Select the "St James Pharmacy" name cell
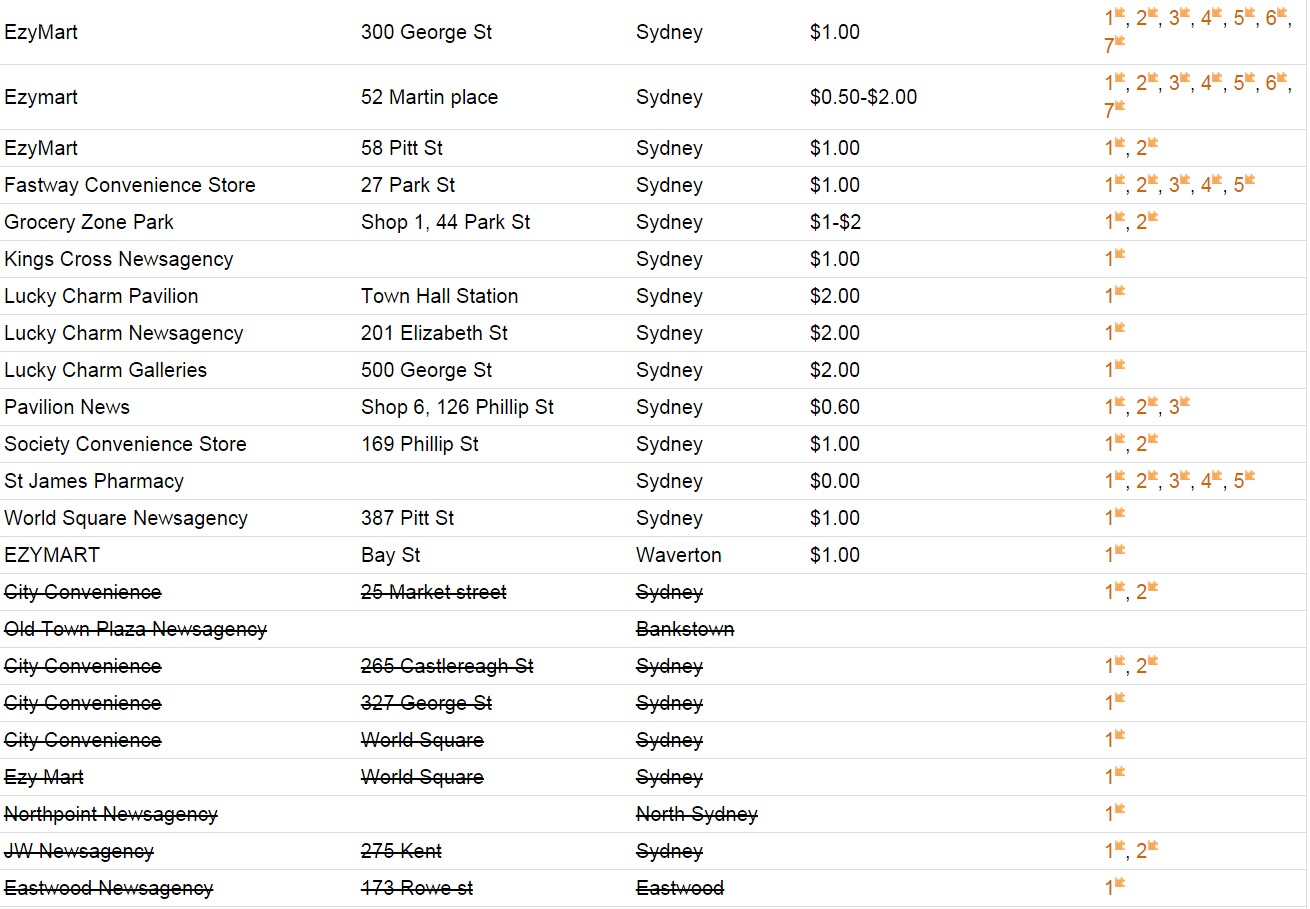 pyautogui.click(x=94, y=481)
